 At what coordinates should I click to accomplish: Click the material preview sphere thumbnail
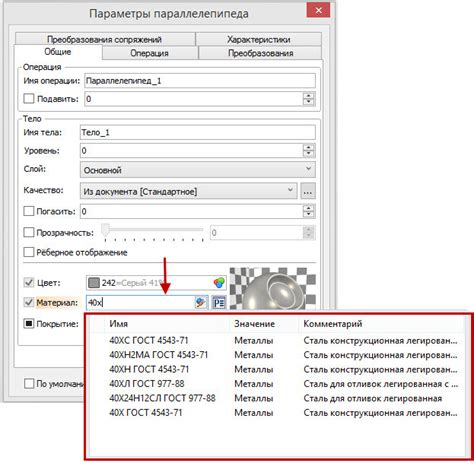[x=273, y=288]
